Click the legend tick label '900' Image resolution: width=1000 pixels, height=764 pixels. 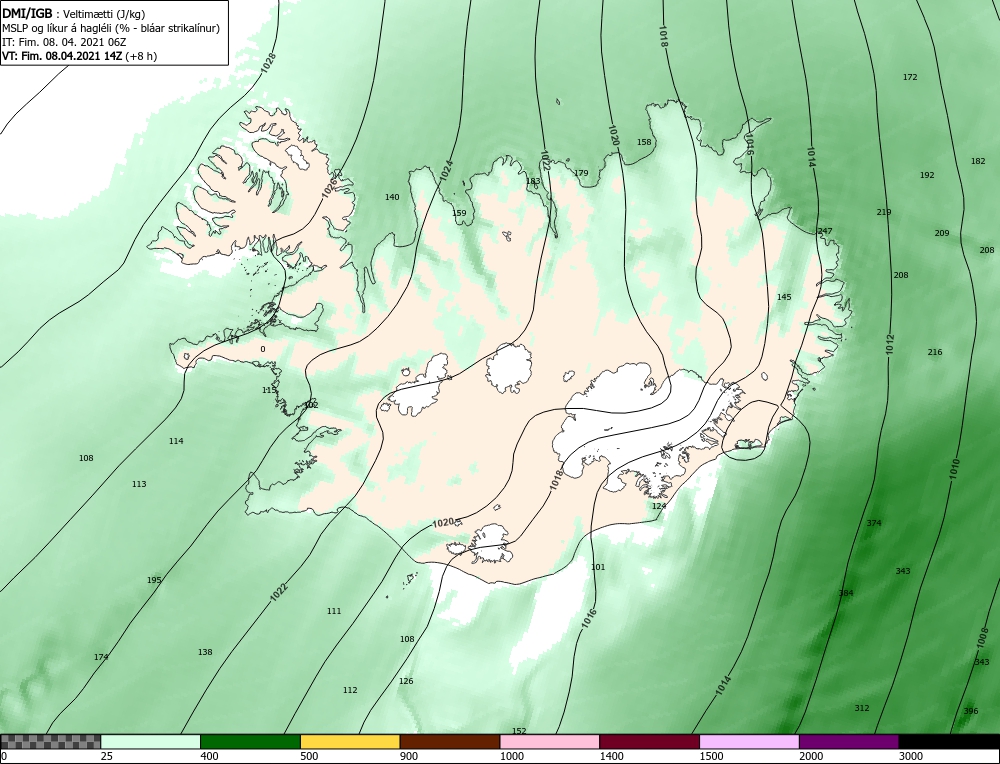click(x=409, y=756)
